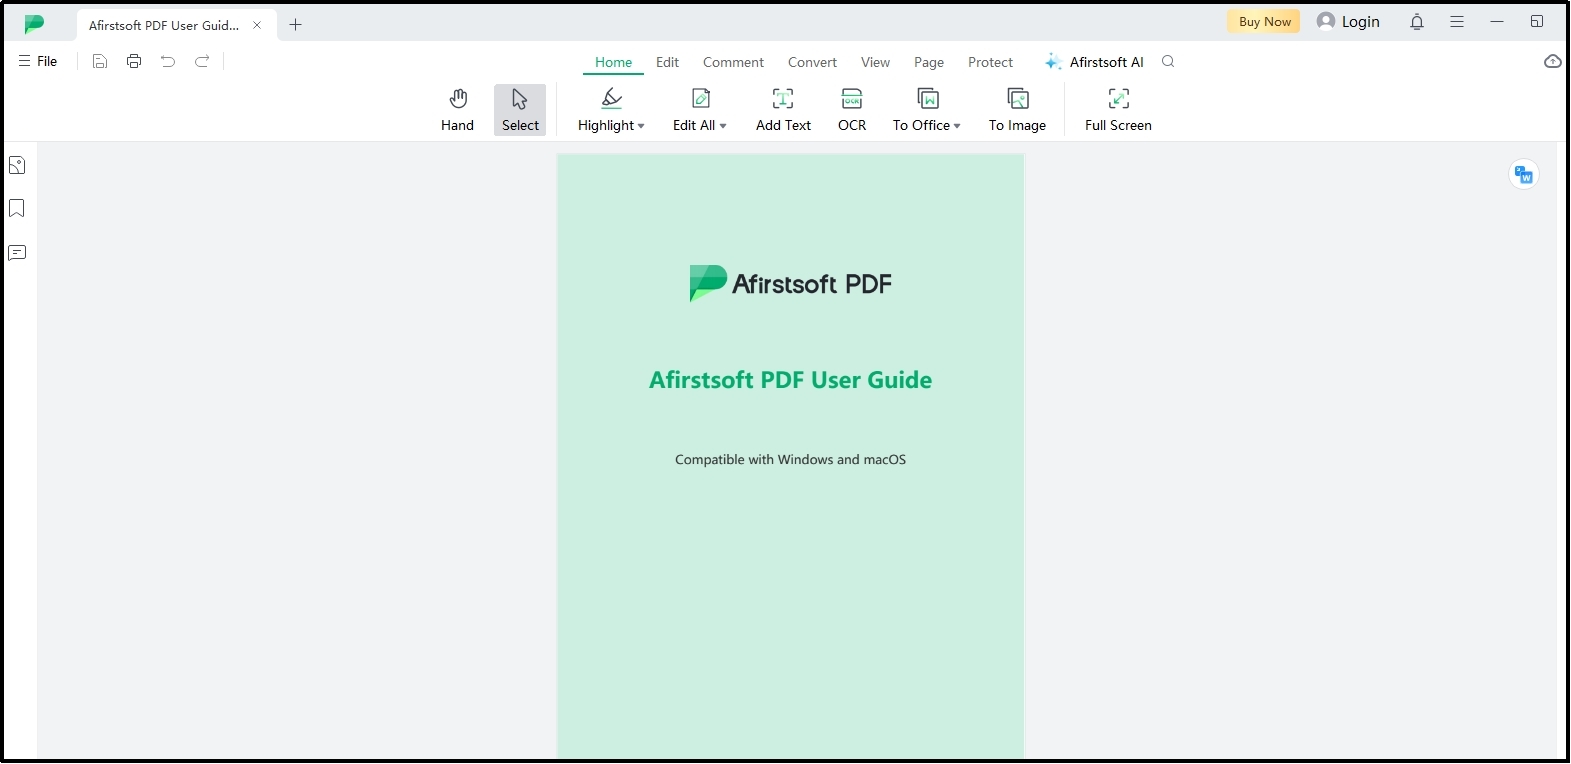The width and height of the screenshot is (1571, 764).
Task: Open the comments panel in sidebar
Action: [17, 252]
